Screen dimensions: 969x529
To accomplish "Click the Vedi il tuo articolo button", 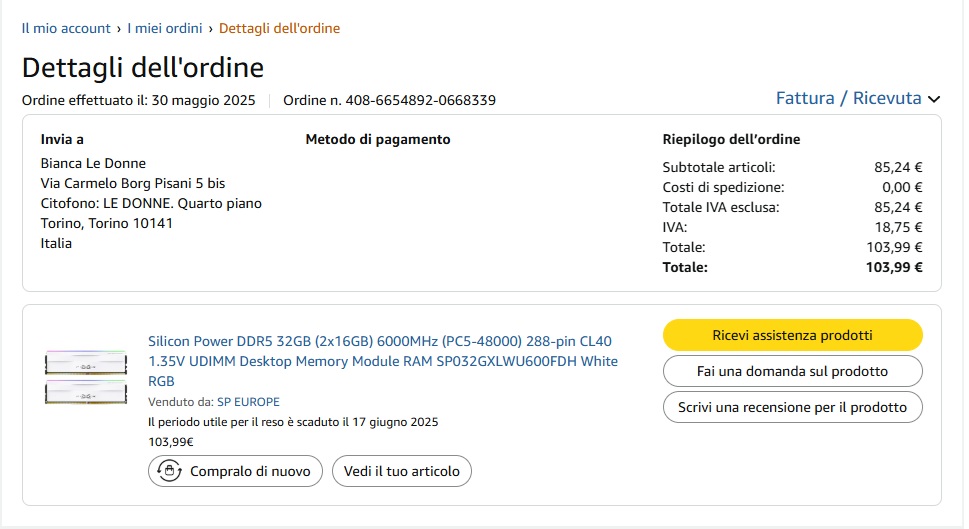I will [401, 471].
